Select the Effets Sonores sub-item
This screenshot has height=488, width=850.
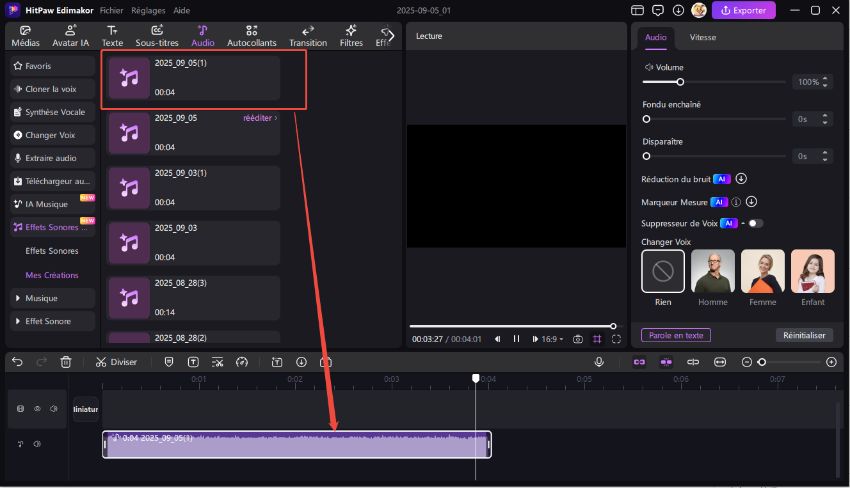52,251
